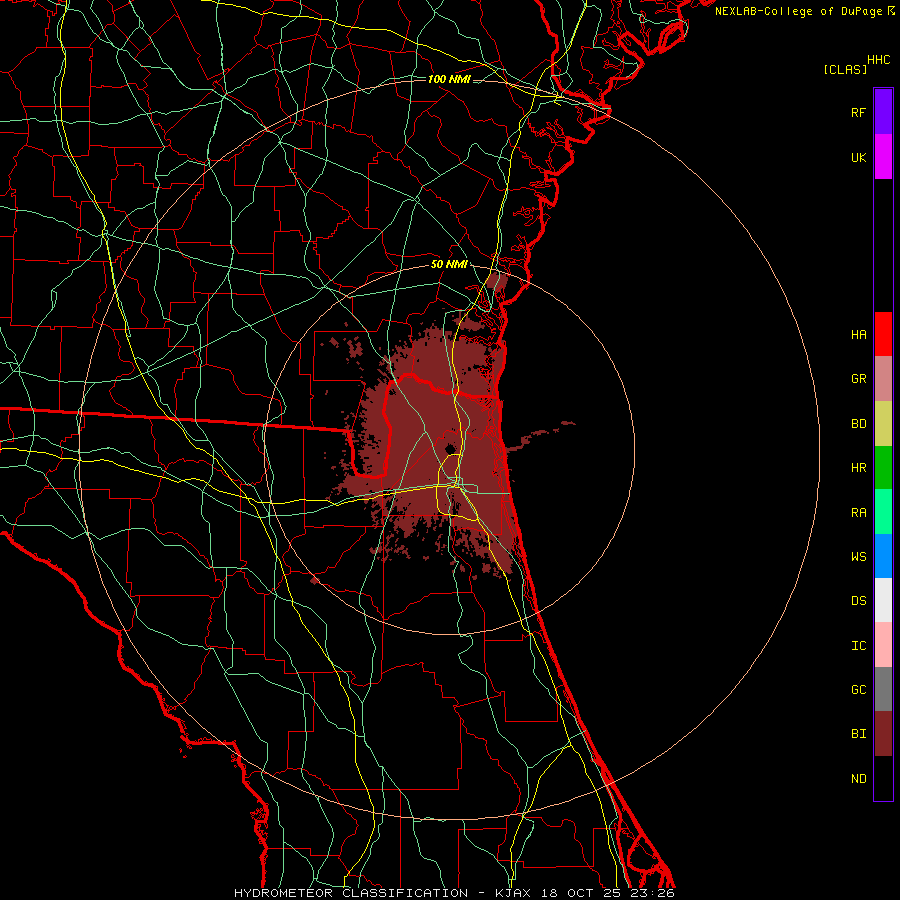
Task: Select the GR legend color block
Action: click(883, 378)
